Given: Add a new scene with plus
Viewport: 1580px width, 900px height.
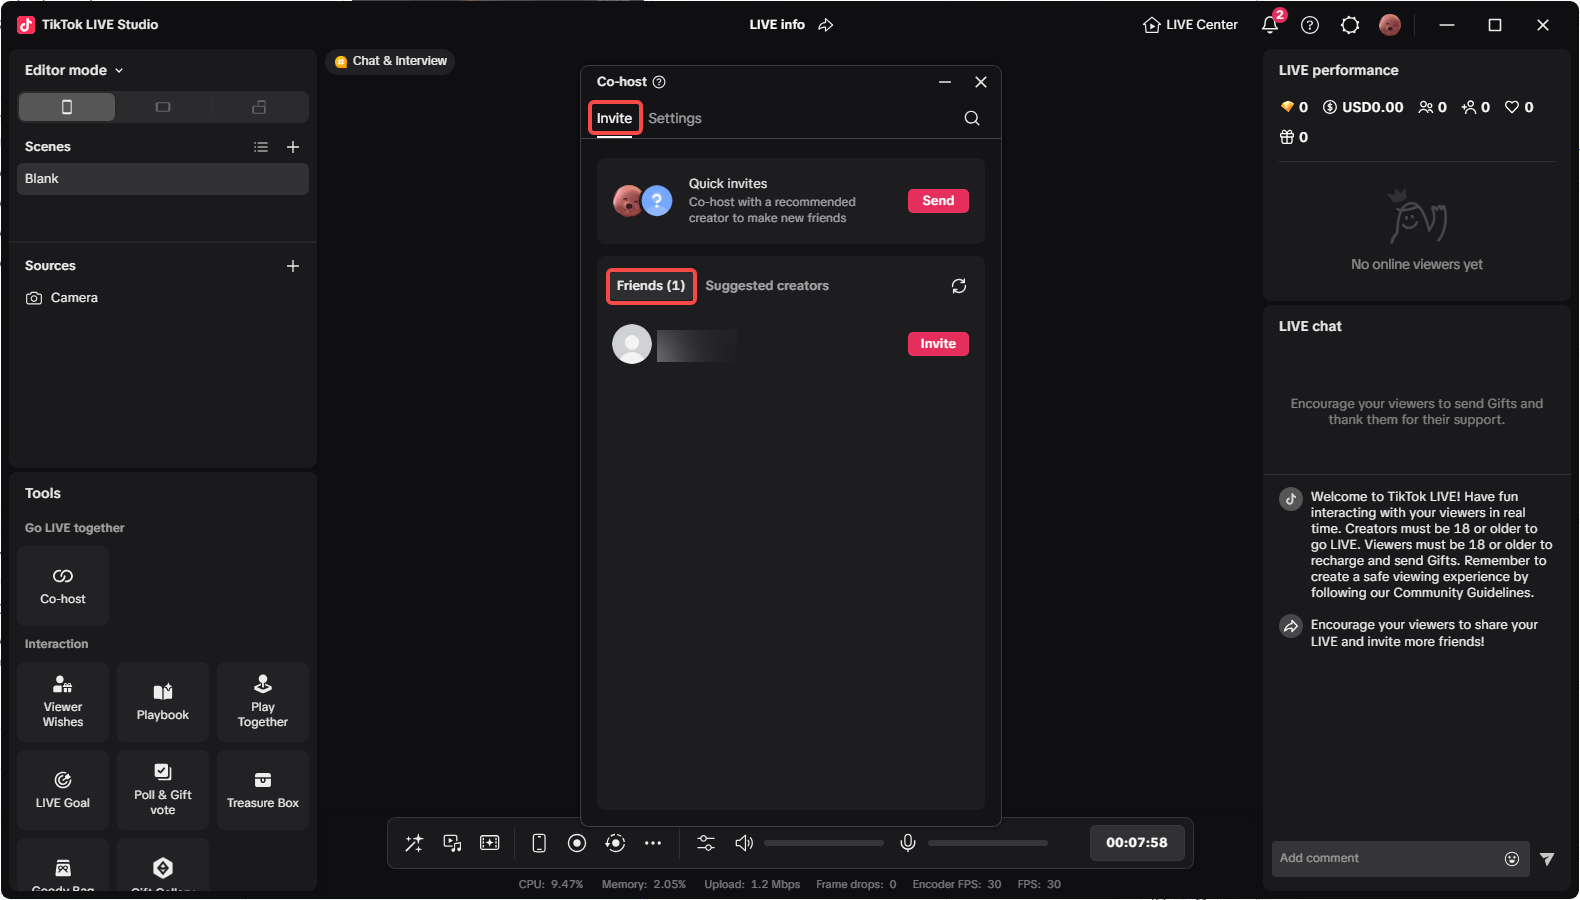Looking at the screenshot, I should (293, 147).
